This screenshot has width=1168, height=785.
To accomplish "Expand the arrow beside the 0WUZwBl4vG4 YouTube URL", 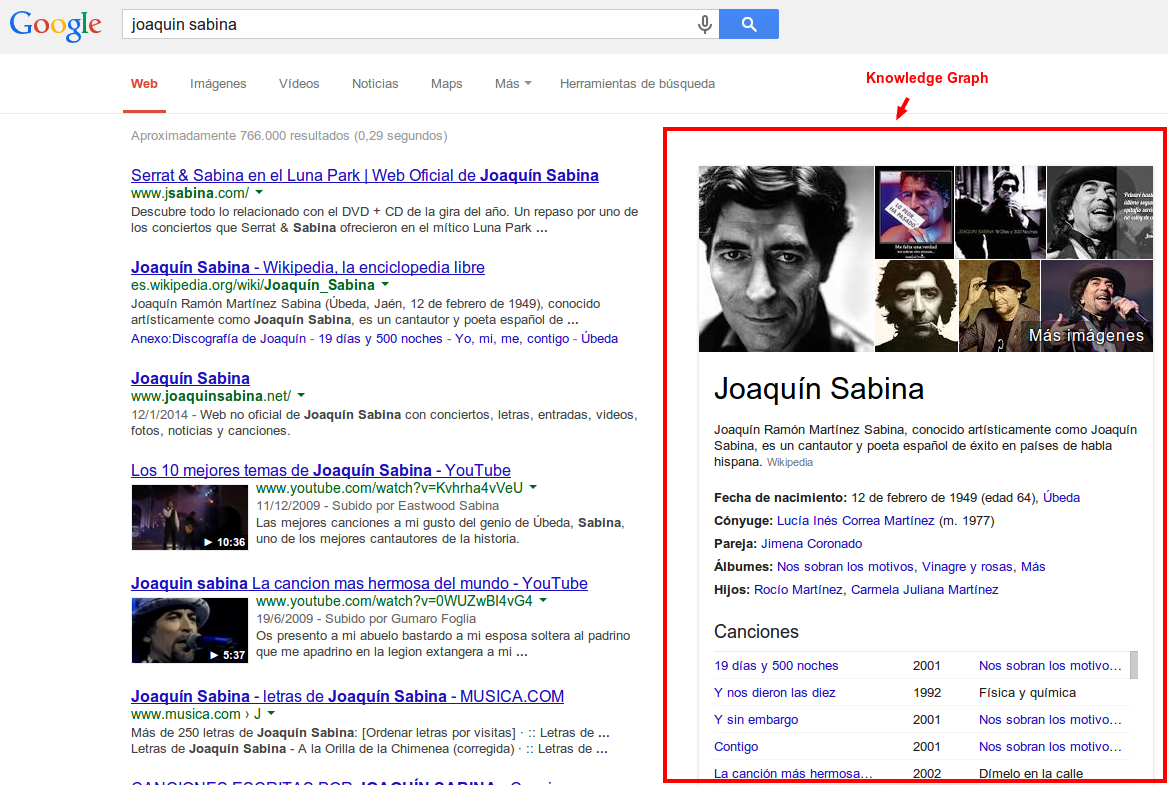I will [543, 600].
